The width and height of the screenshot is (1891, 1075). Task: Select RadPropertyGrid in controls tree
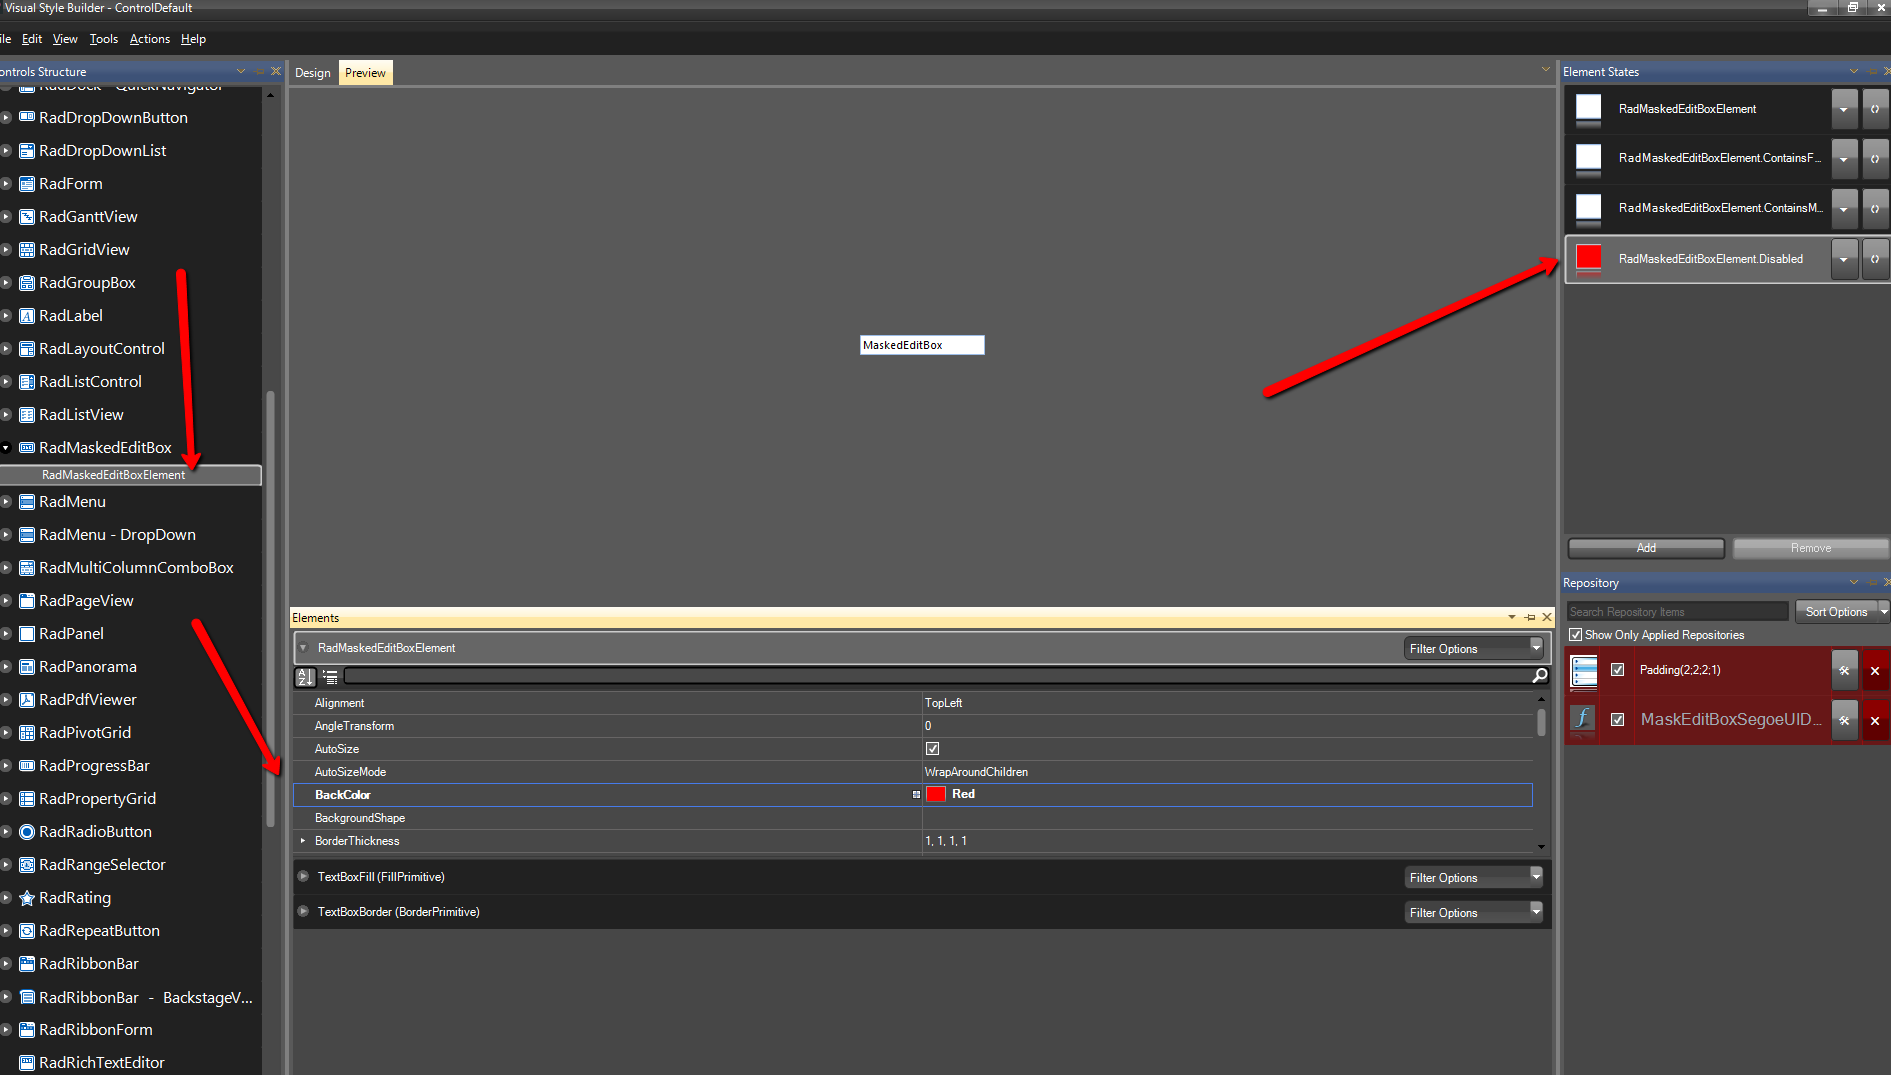97,799
